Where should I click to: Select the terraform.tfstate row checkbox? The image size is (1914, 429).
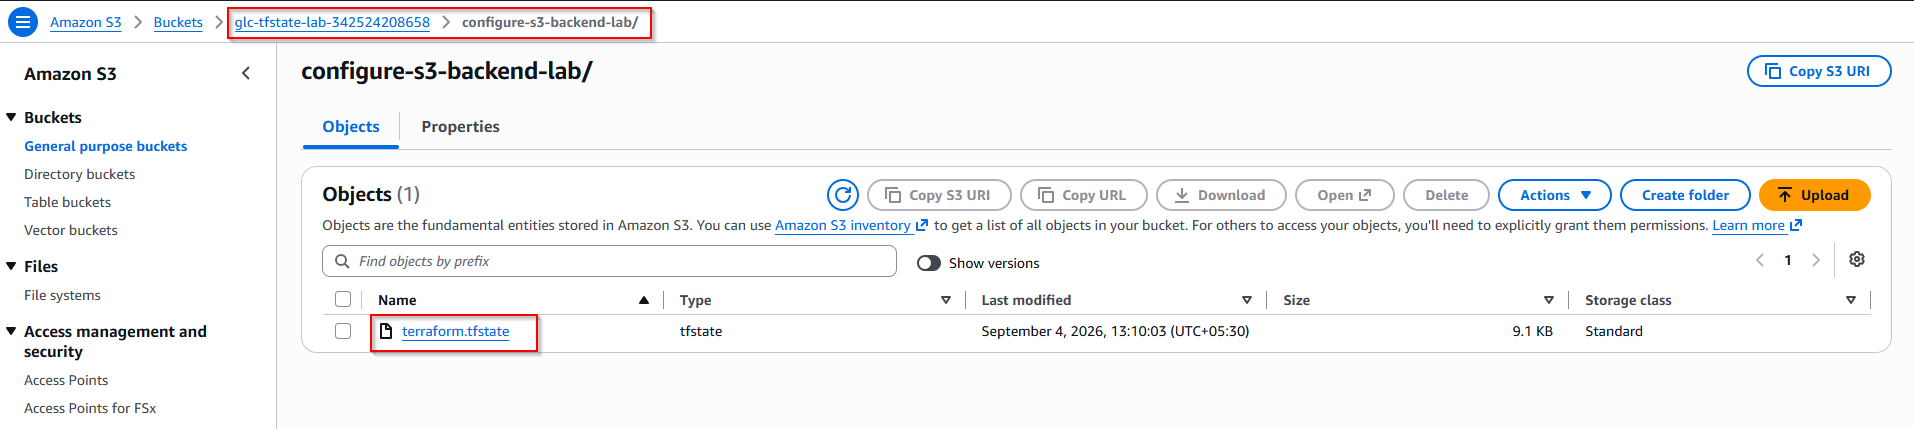343,331
